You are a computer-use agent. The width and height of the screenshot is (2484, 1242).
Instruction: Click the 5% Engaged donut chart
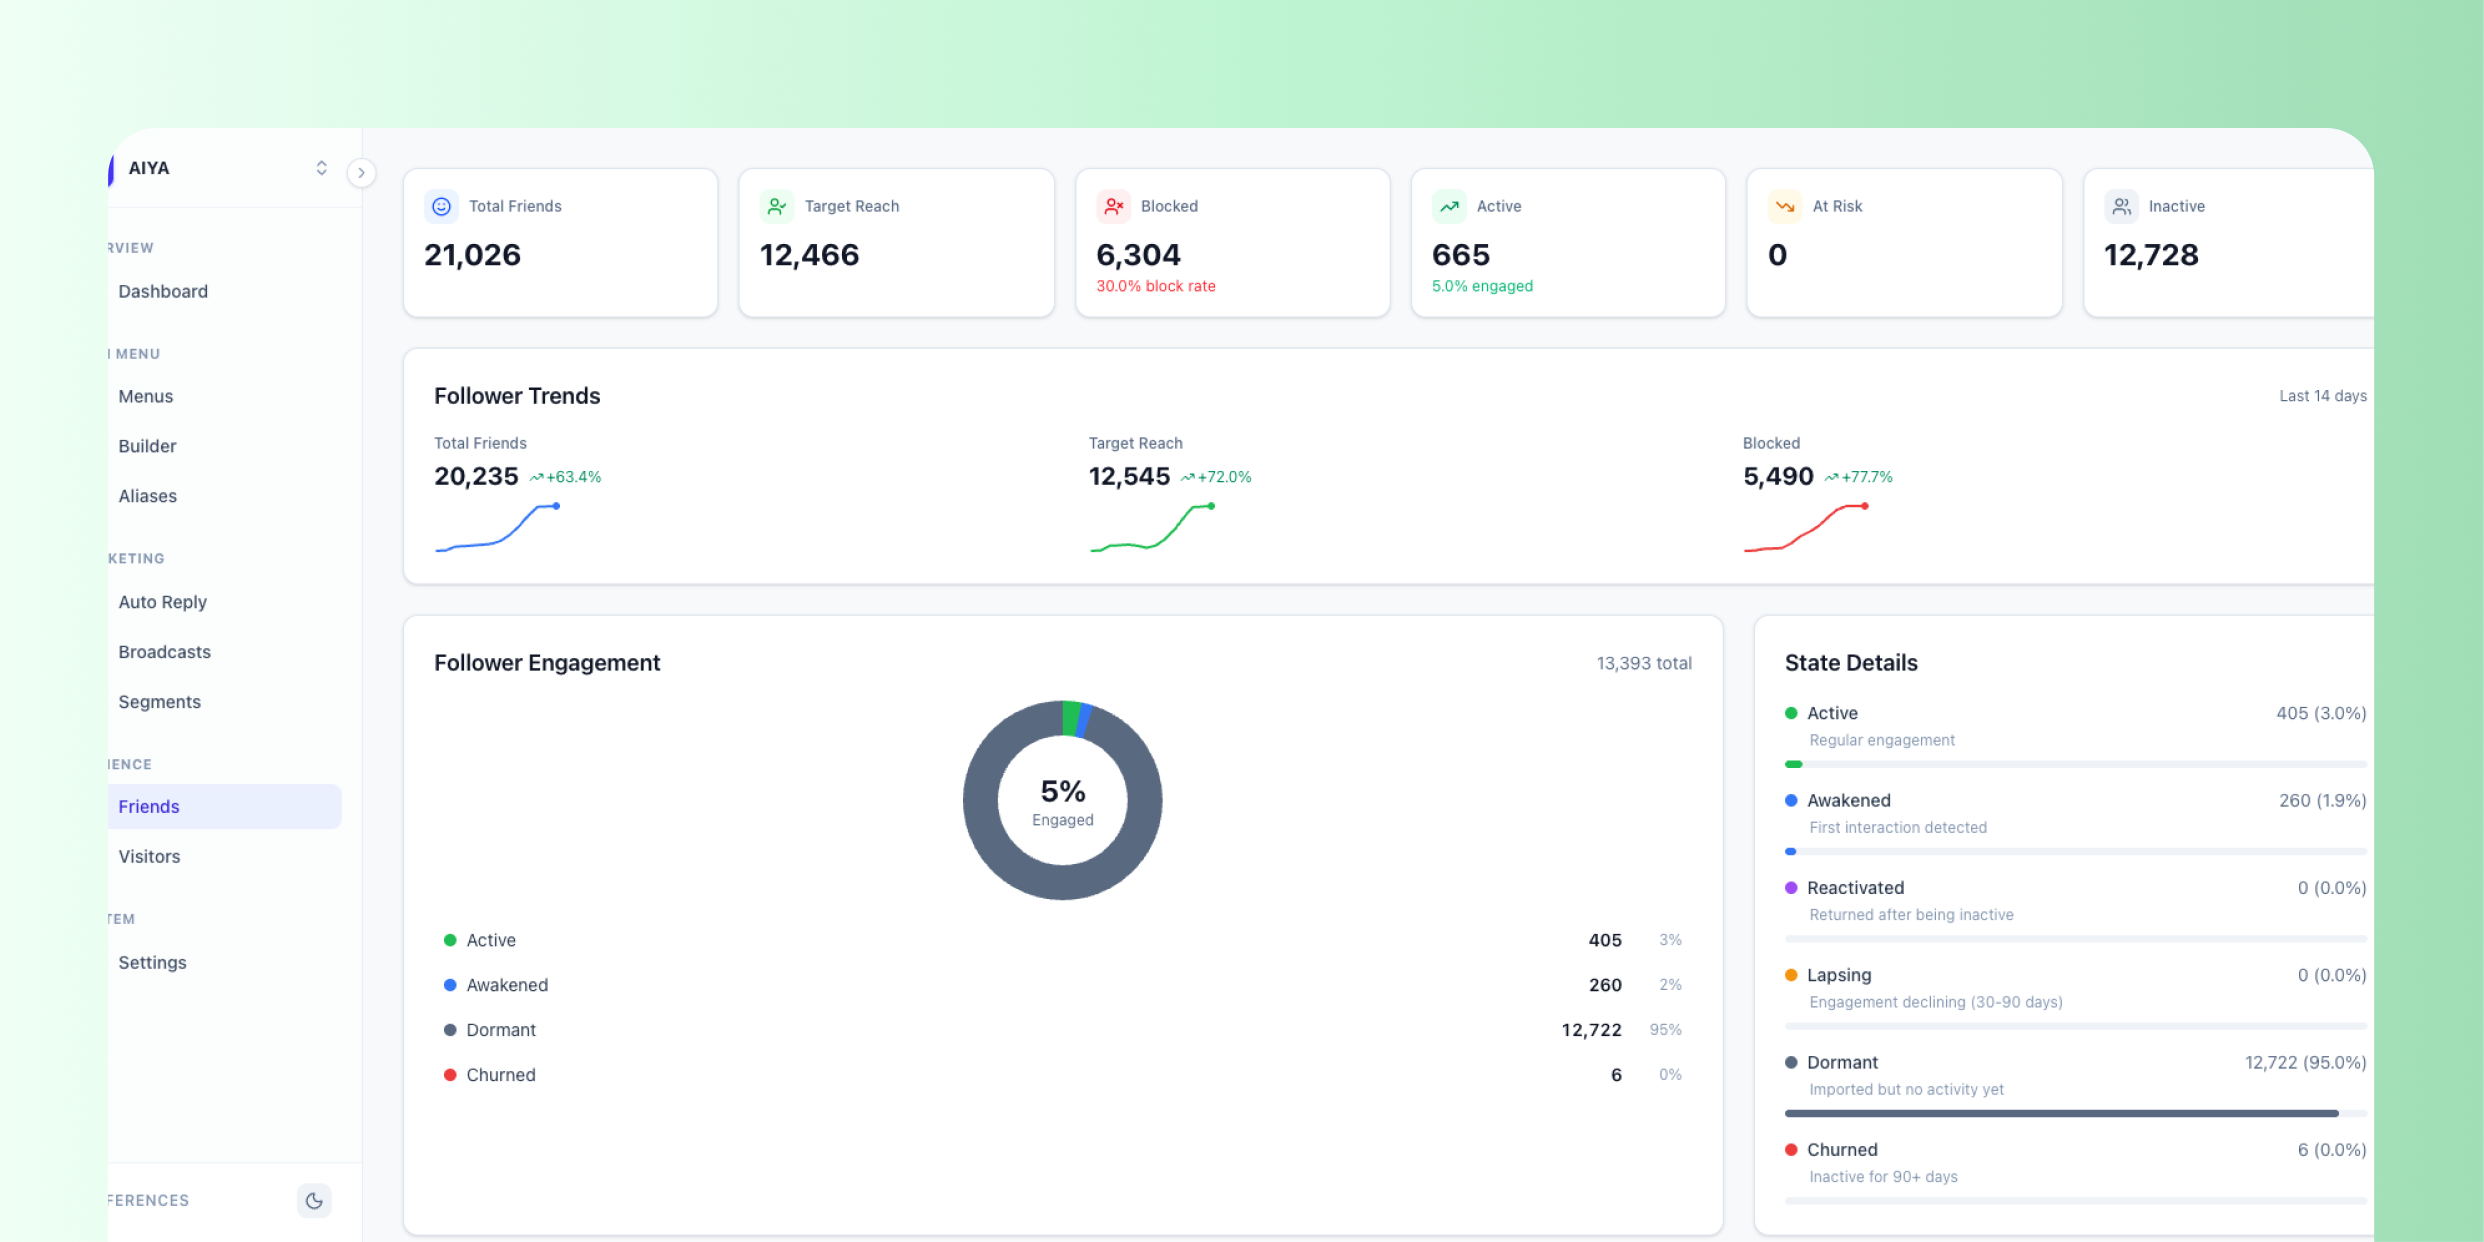pyautogui.click(x=1062, y=800)
